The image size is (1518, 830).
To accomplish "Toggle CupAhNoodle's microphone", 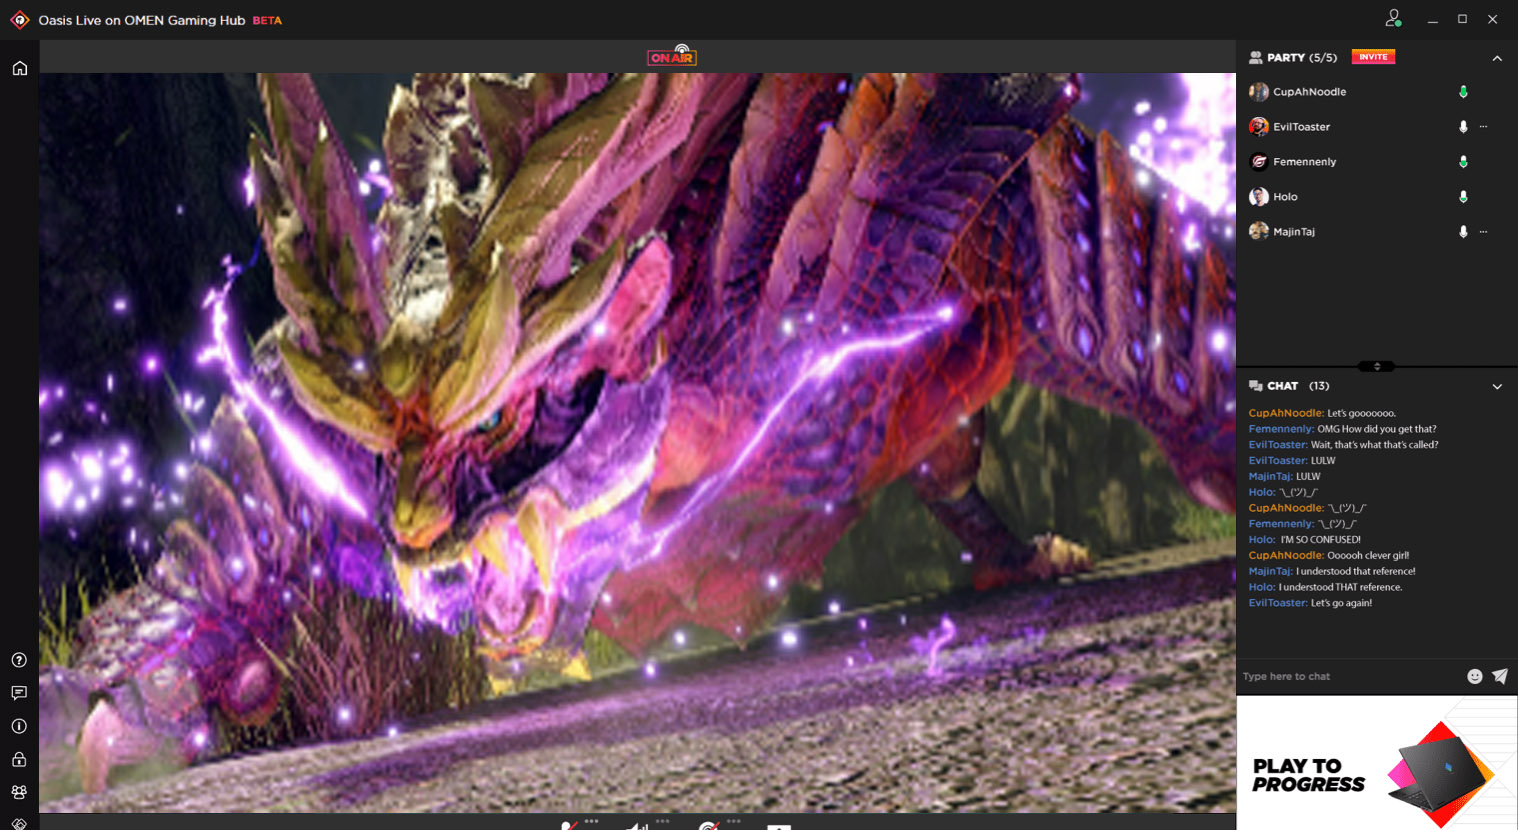I will [x=1463, y=92].
